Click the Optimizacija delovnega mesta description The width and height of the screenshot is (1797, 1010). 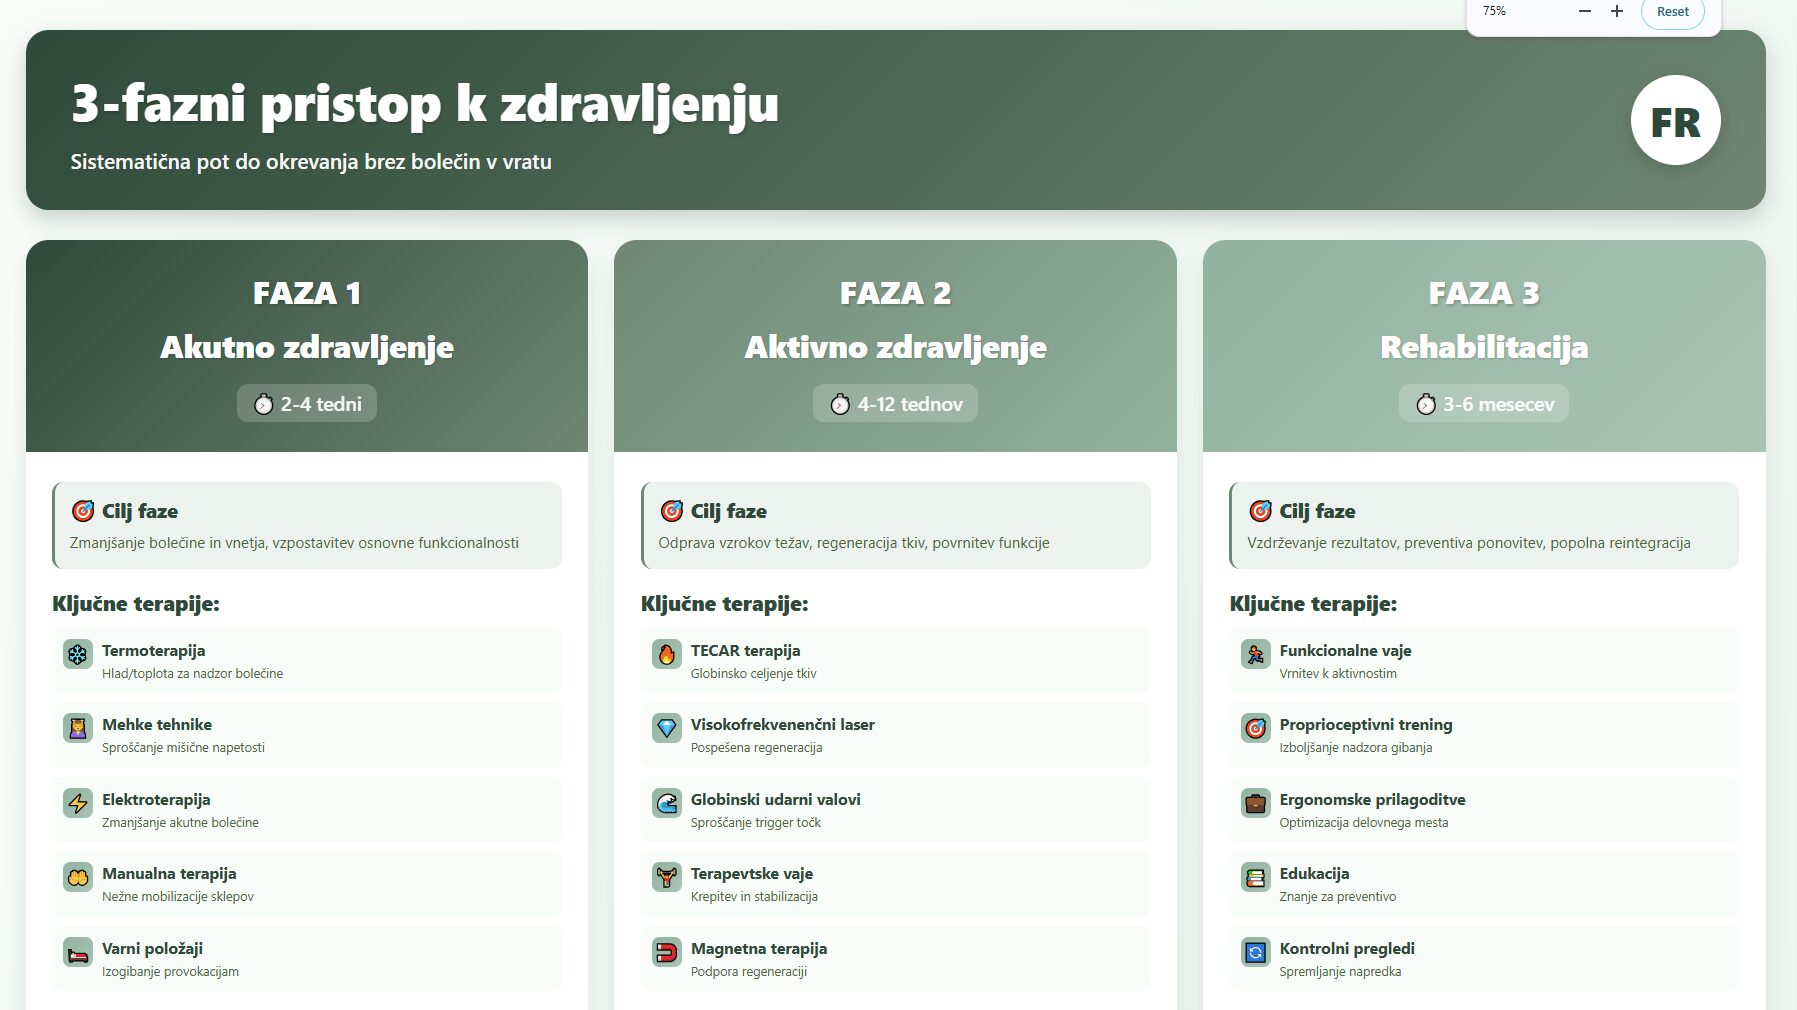pyautogui.click(x=1363, y=823)
